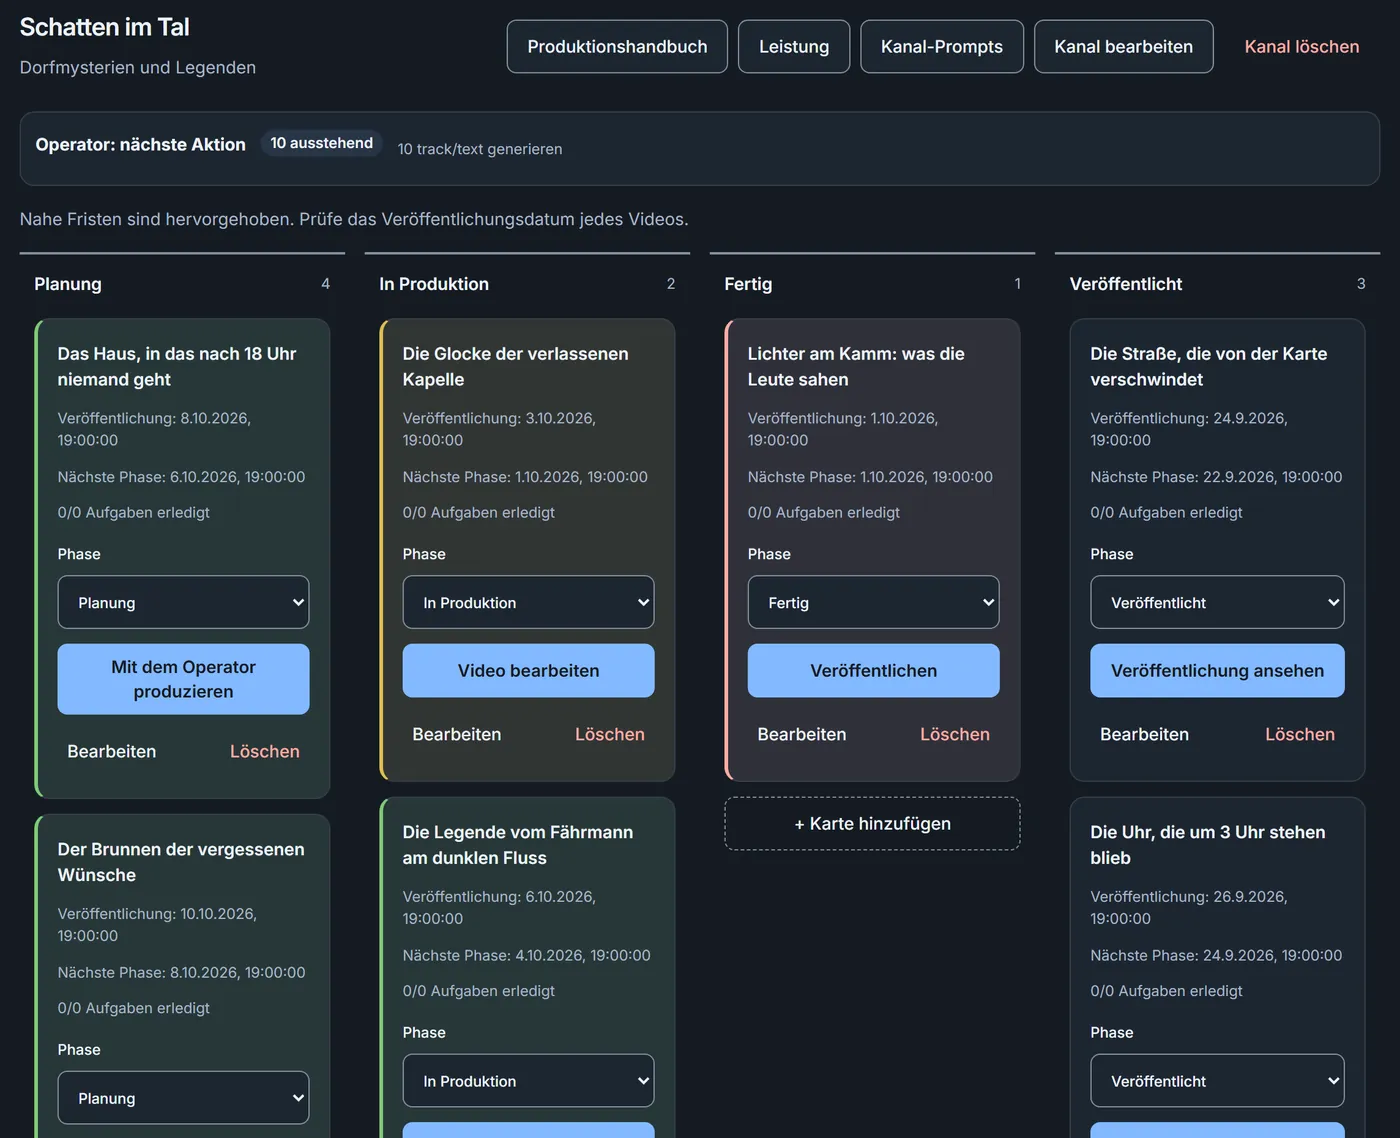Open phase dropdown on 'Die Uhr' card
The image size is (1400, 1138).
(1217, 1081)
